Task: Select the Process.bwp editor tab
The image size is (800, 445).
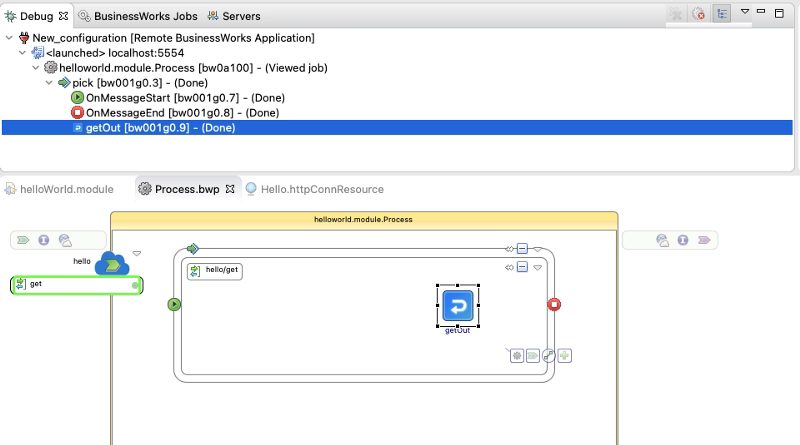Action: [x=187, y=189]
